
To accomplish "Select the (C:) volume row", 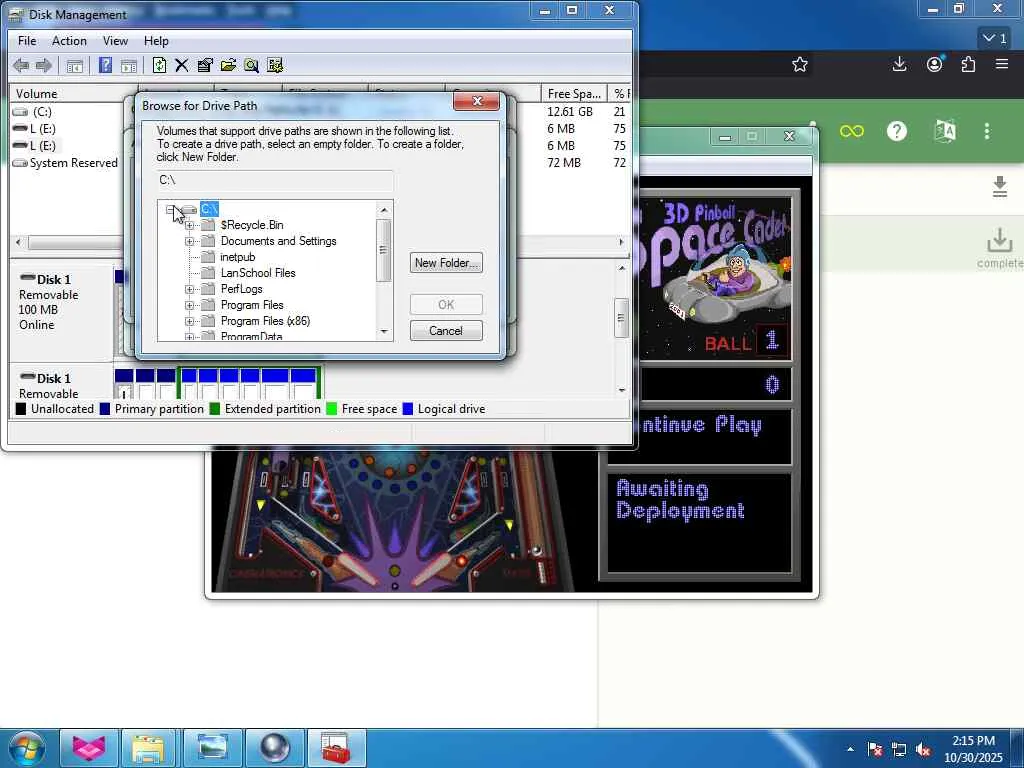I will [x=42, y=112].
